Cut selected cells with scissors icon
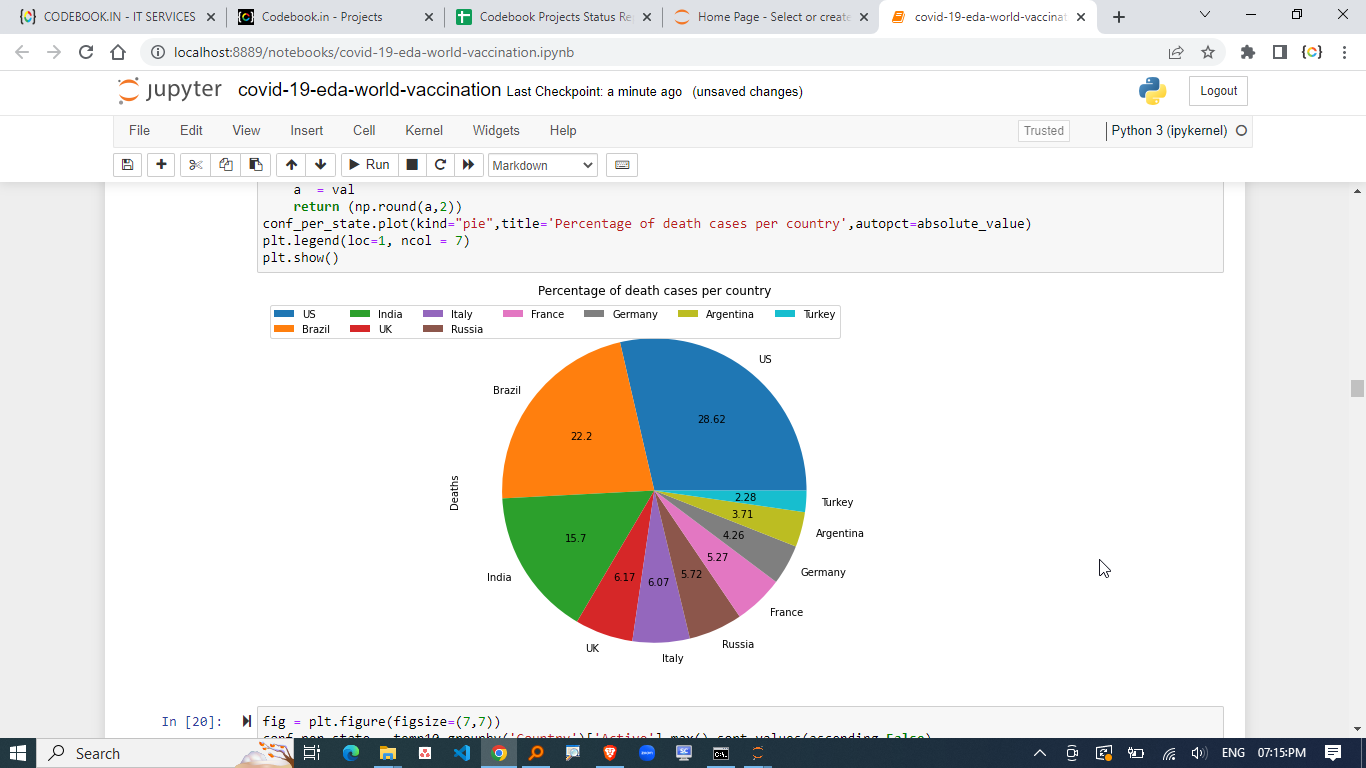Viewport: 1366px width, 768px height. click(195, 165)
